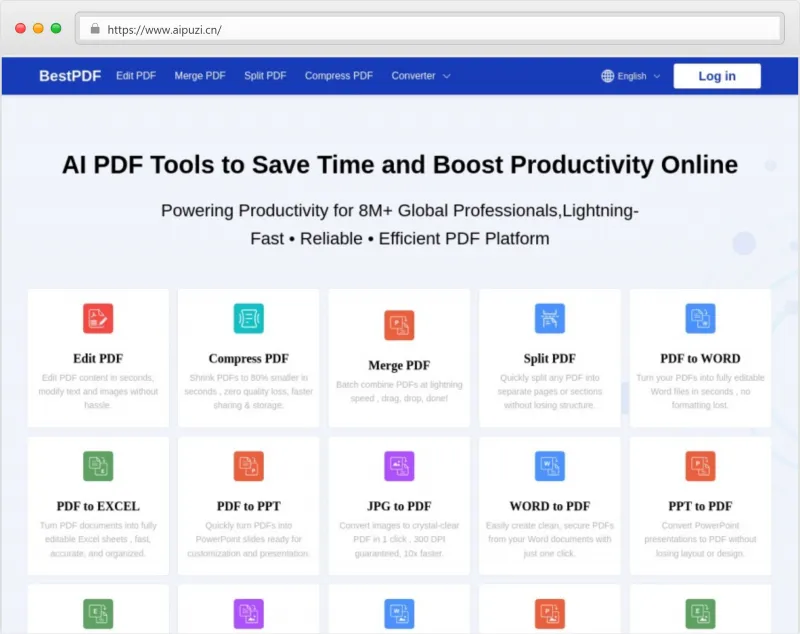Click the WORD to PDF icon

tap(550, 466)
